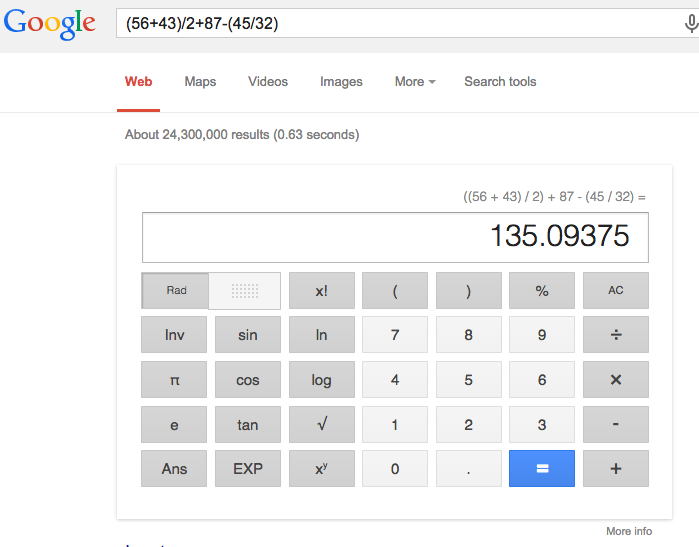Image resolution: width=699 pixels, height=547 pixels.
Task: Toggle Rad angle mode
Action: click(x=175, y=290)
